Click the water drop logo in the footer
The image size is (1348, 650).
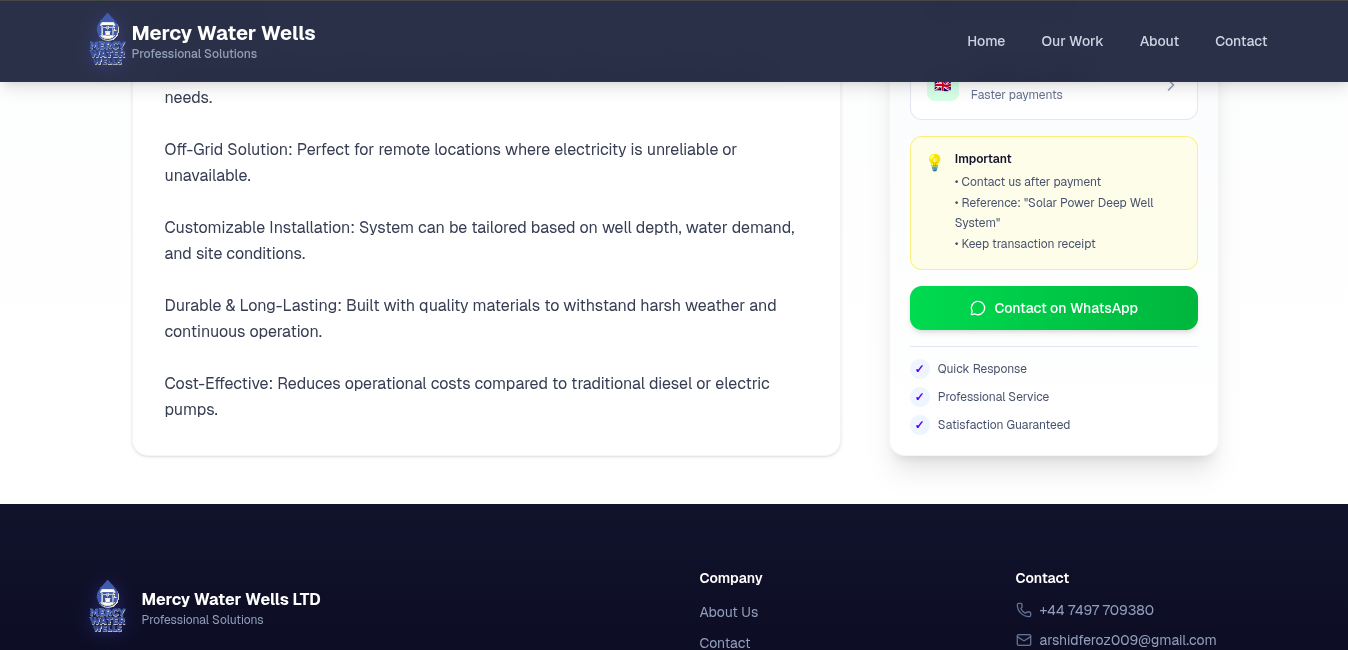point(107,606)
